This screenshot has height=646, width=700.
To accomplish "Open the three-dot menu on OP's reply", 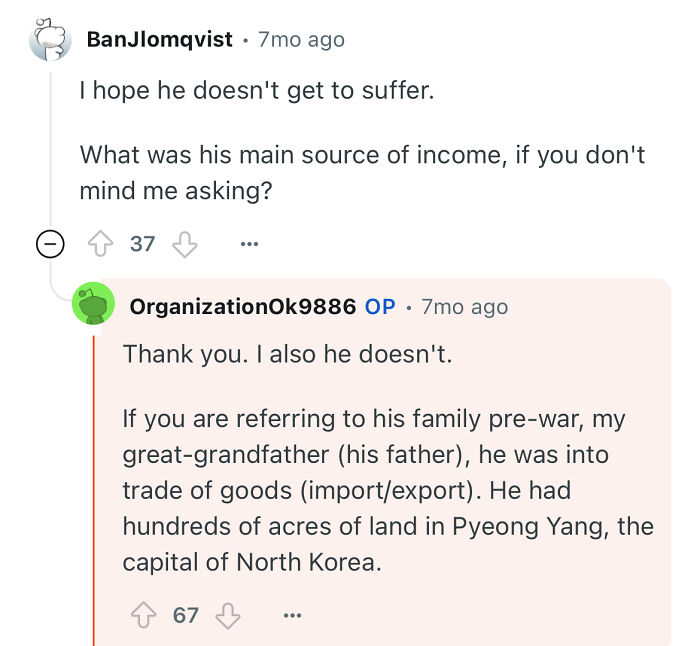I will (292, 615).
